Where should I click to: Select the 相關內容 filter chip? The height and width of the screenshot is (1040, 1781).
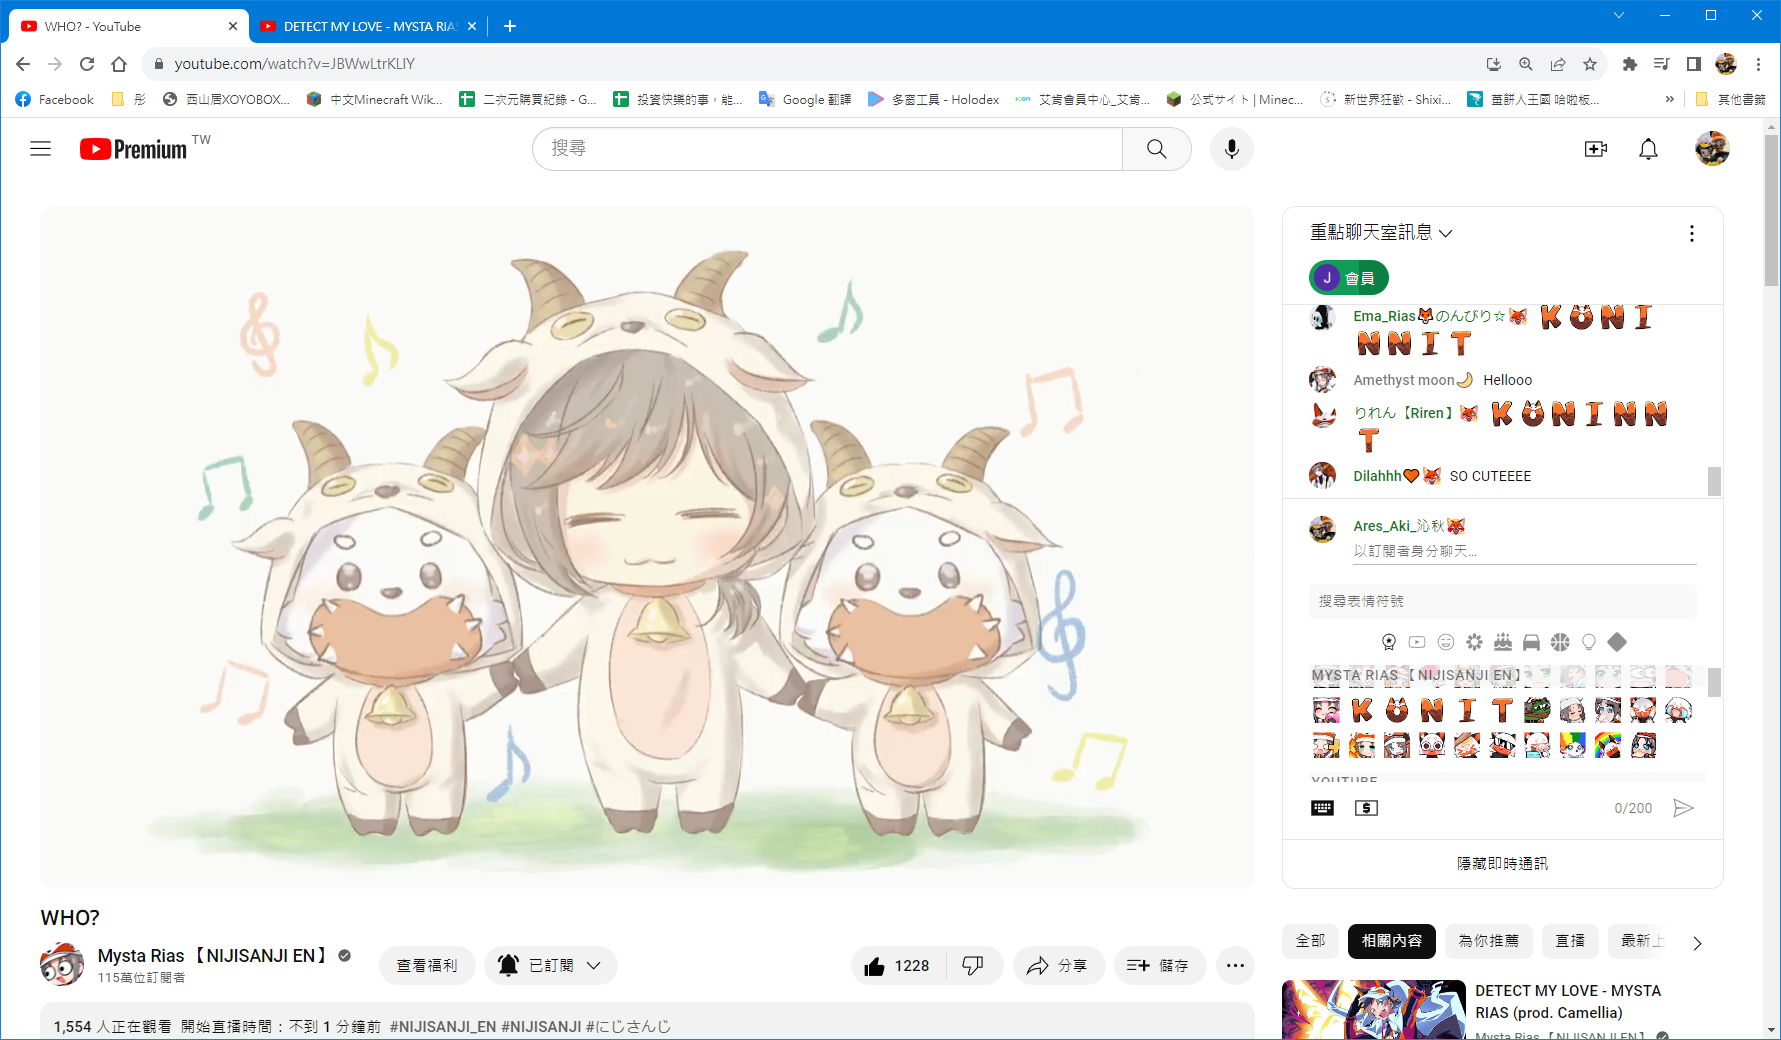click(x=1392, y=941)
